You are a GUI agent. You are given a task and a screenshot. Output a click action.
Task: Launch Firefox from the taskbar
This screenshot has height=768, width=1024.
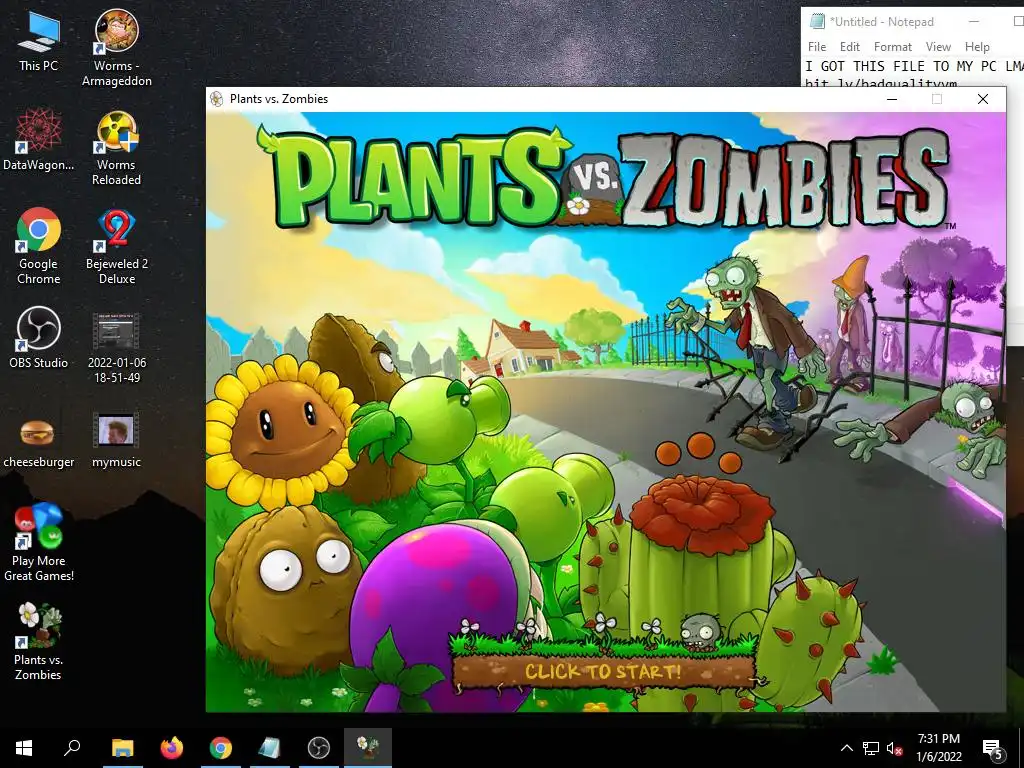[172, 748]
